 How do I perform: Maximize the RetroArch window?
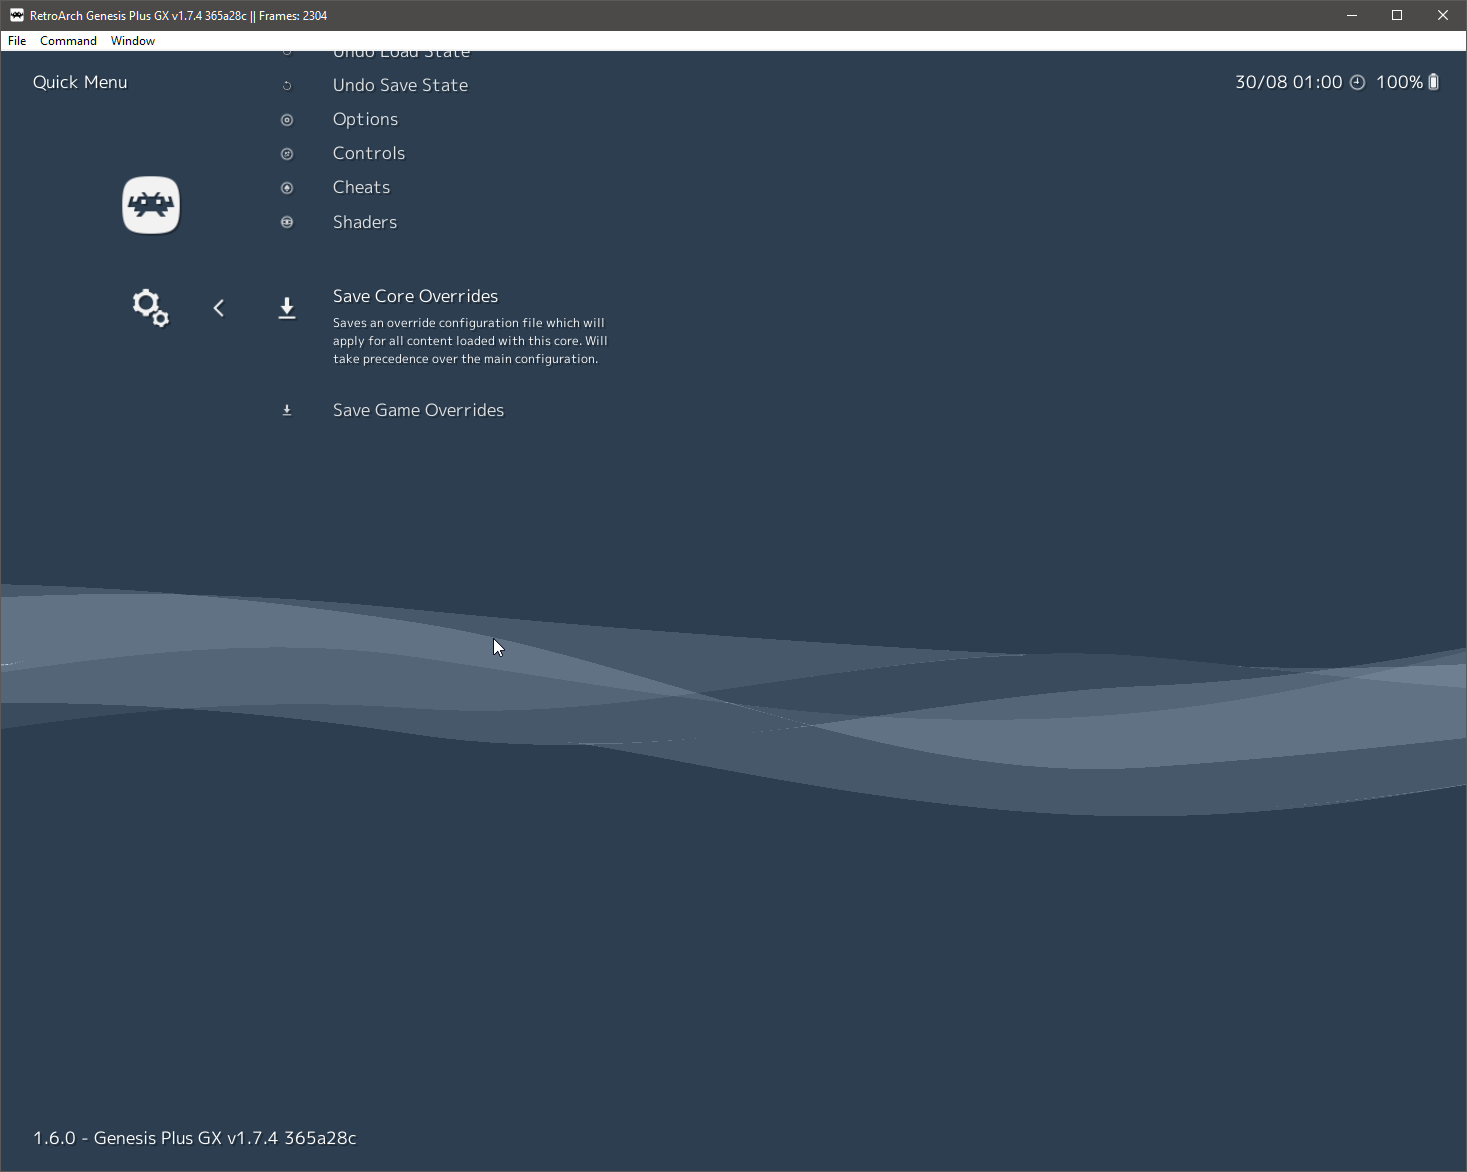point(1397,15)
